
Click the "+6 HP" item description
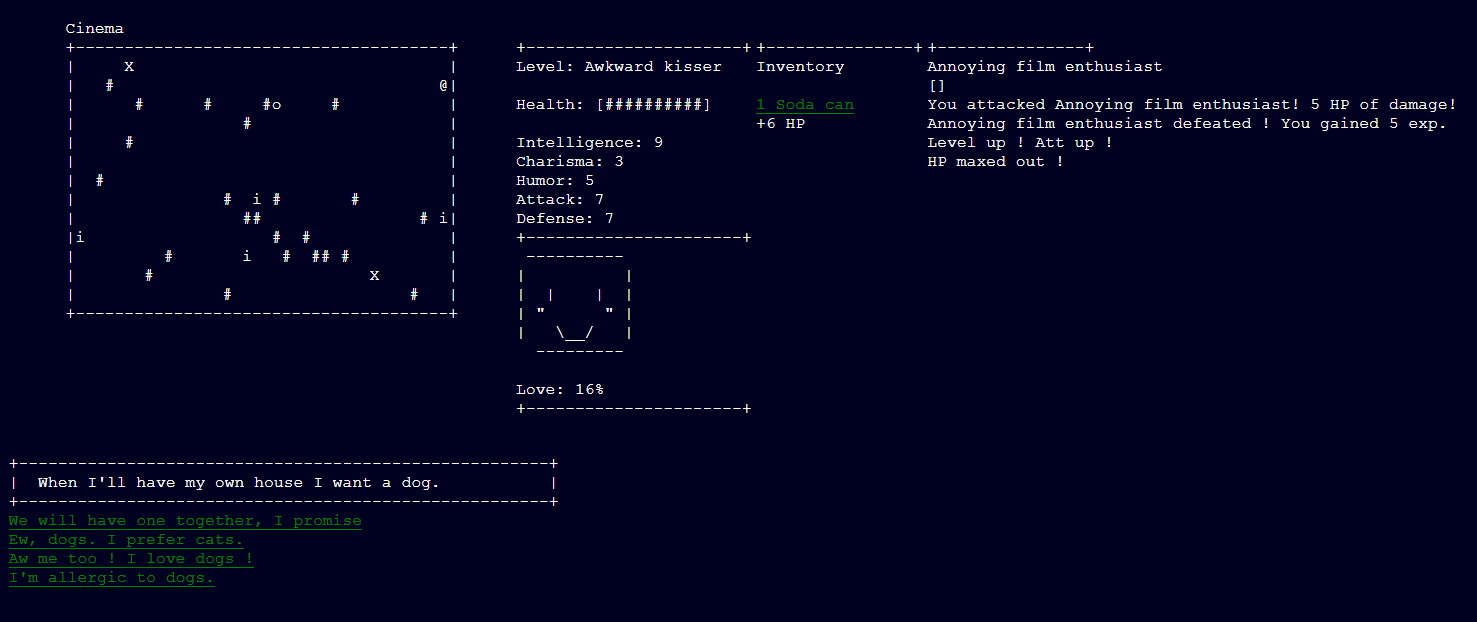(x=781, y=124)
